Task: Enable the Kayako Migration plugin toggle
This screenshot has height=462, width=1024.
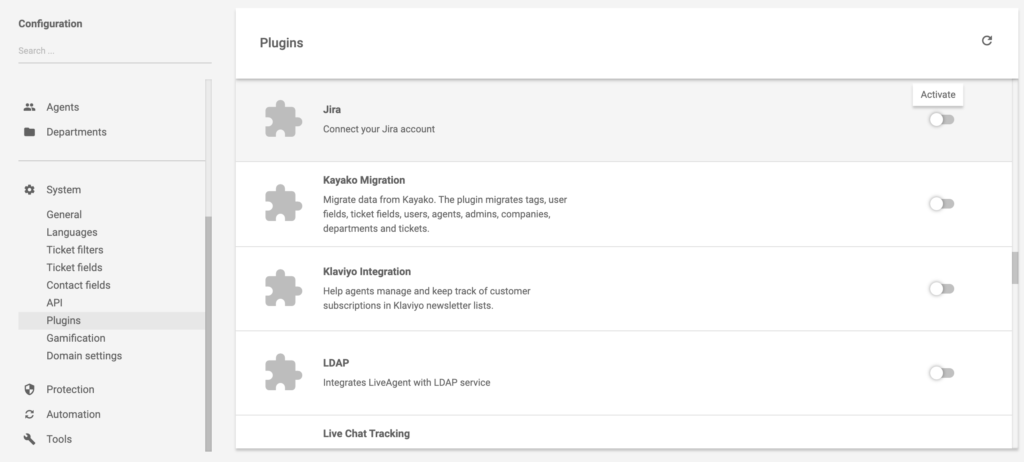Action: click(942, 204)
